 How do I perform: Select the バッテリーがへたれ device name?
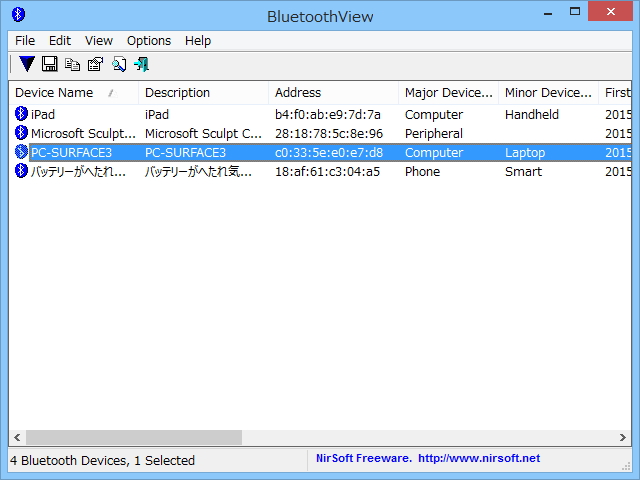(x=78, y=171)
